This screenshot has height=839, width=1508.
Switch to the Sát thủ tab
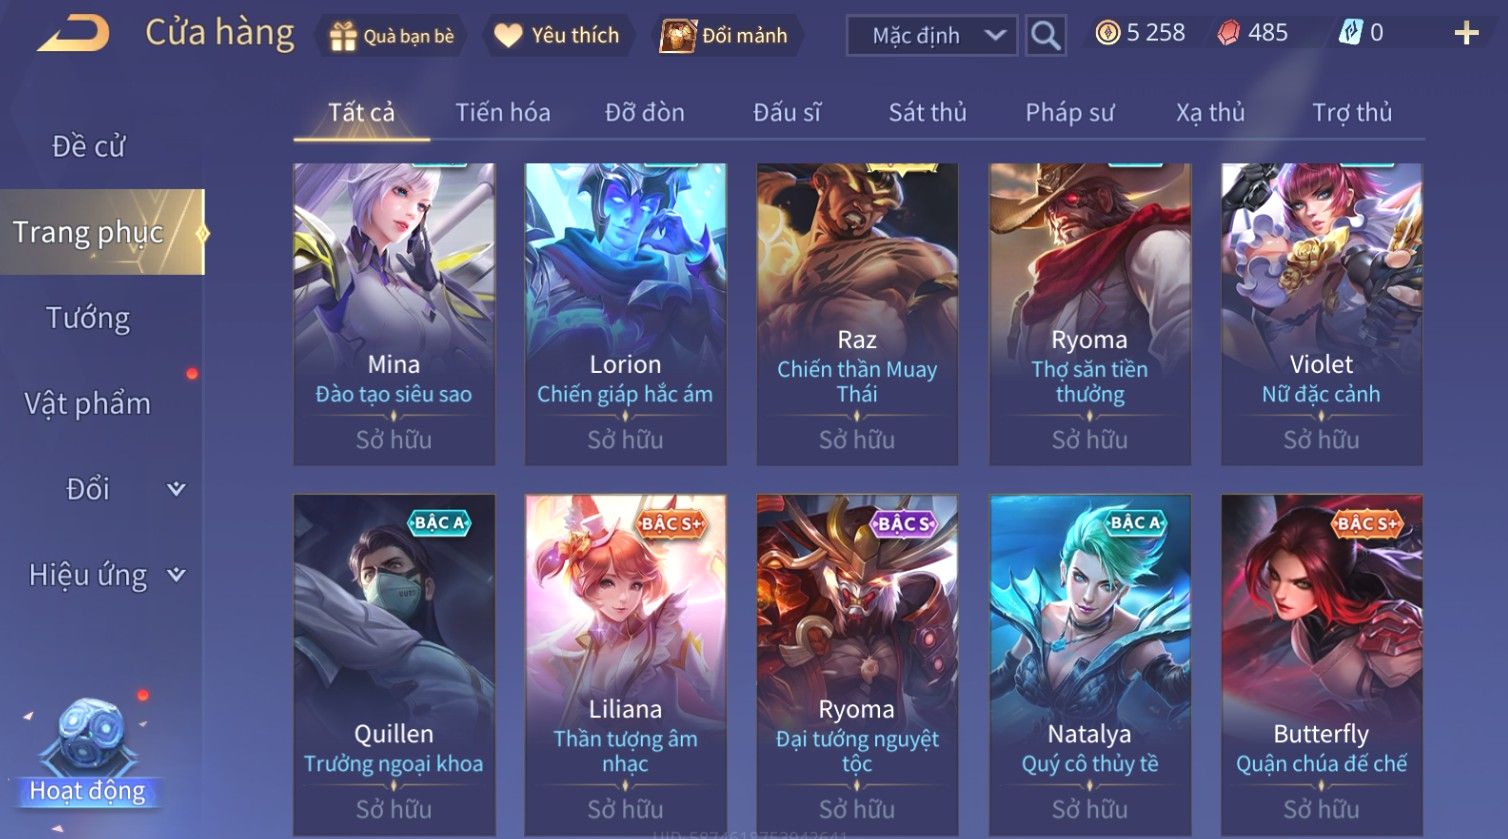pos(927,112)
